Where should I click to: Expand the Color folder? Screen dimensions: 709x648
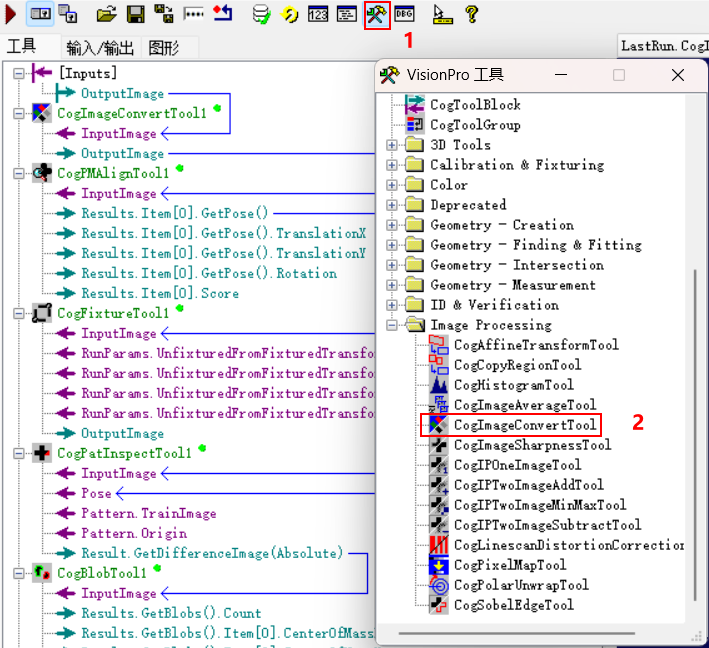point(392,185)
